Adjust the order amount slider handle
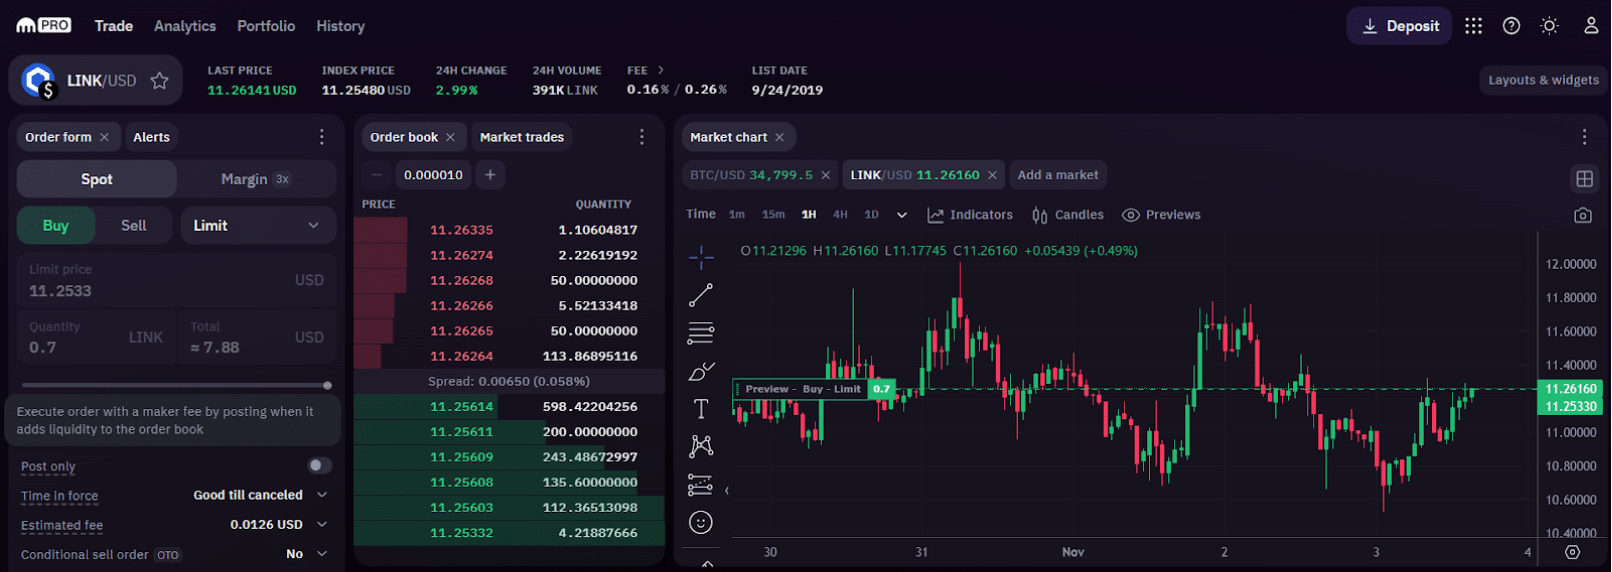This screenshot has width=1612, height=572. coord(327,385)
